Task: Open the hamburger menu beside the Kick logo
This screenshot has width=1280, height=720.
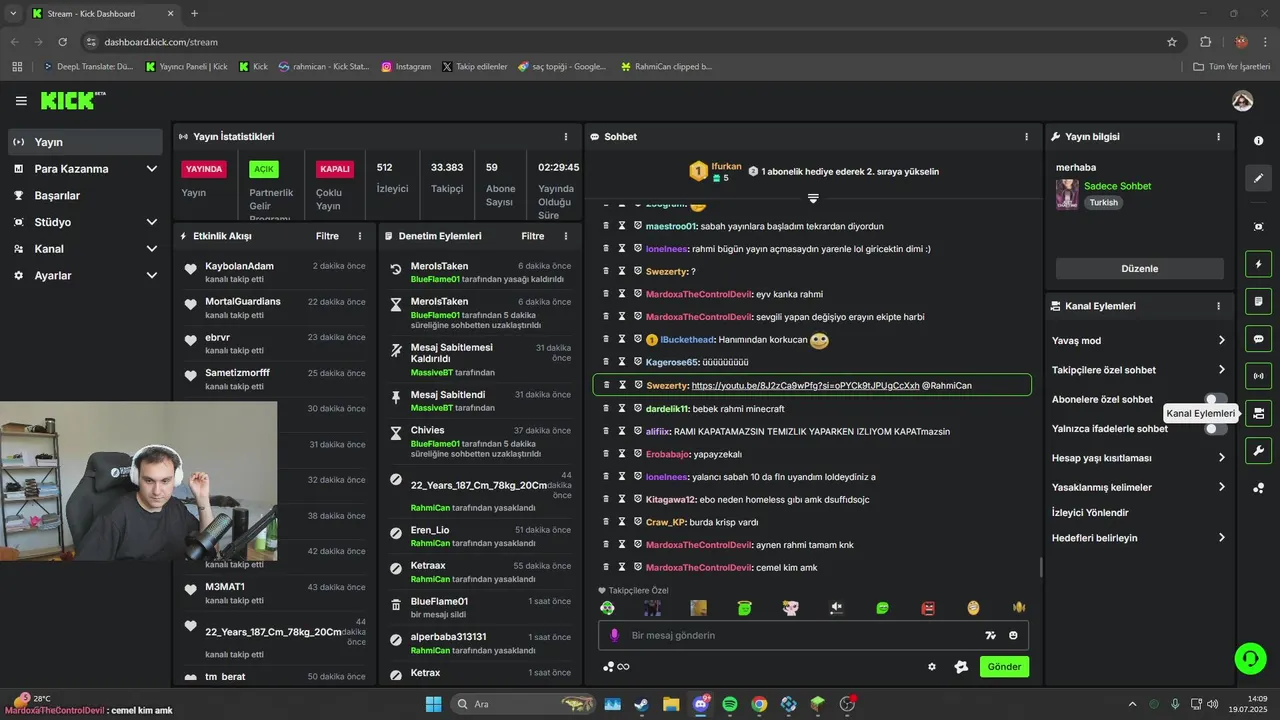Action: coord(21,101)
